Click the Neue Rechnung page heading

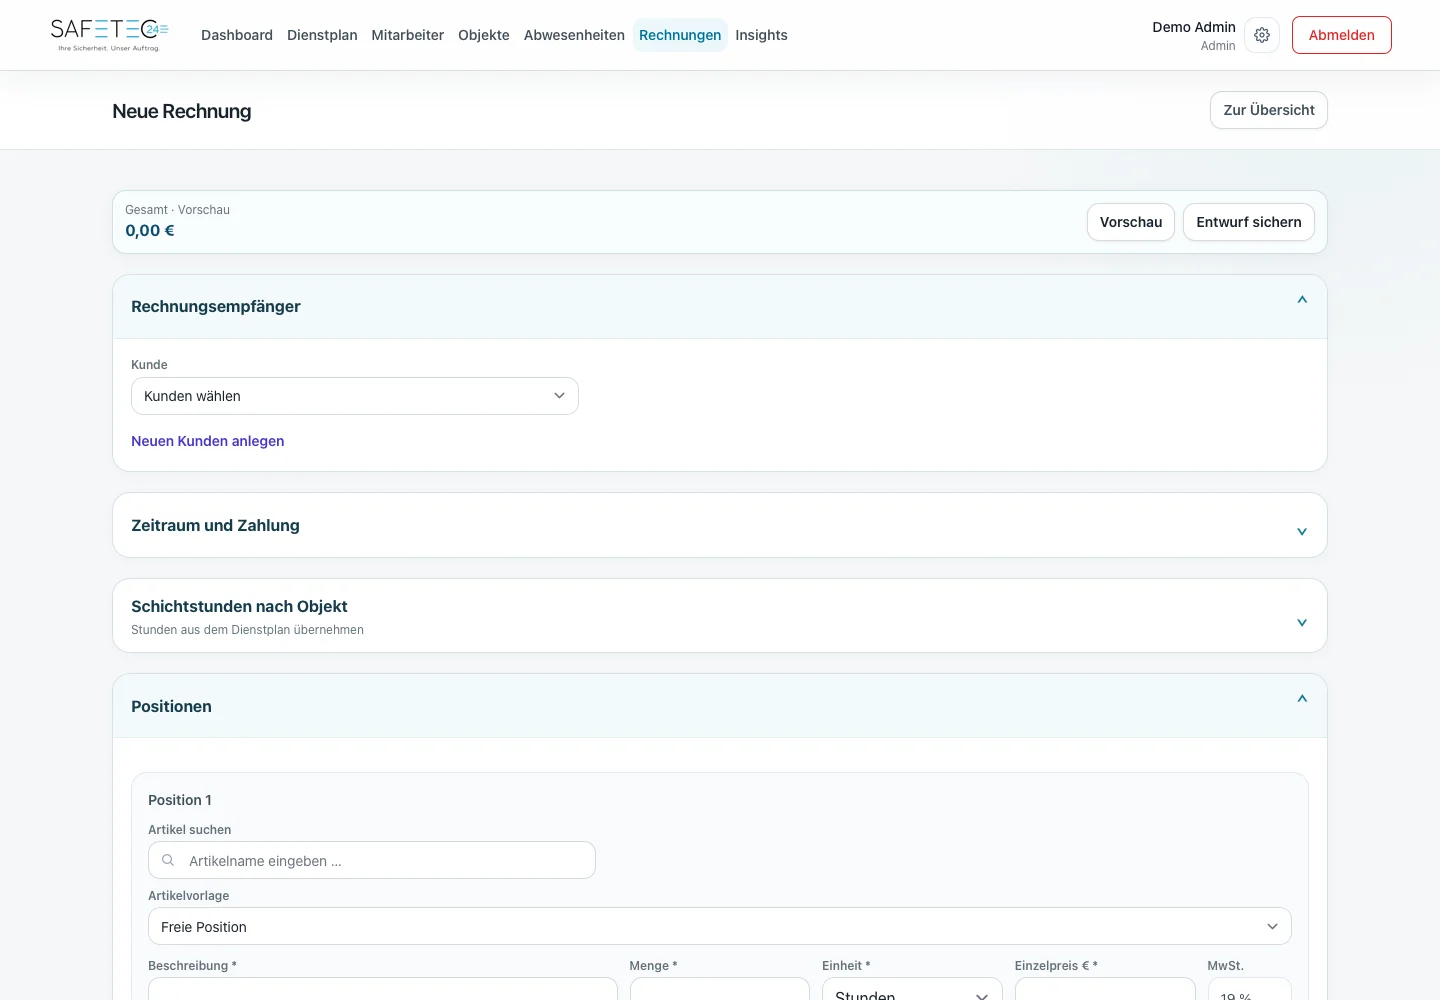click(182, 111)
